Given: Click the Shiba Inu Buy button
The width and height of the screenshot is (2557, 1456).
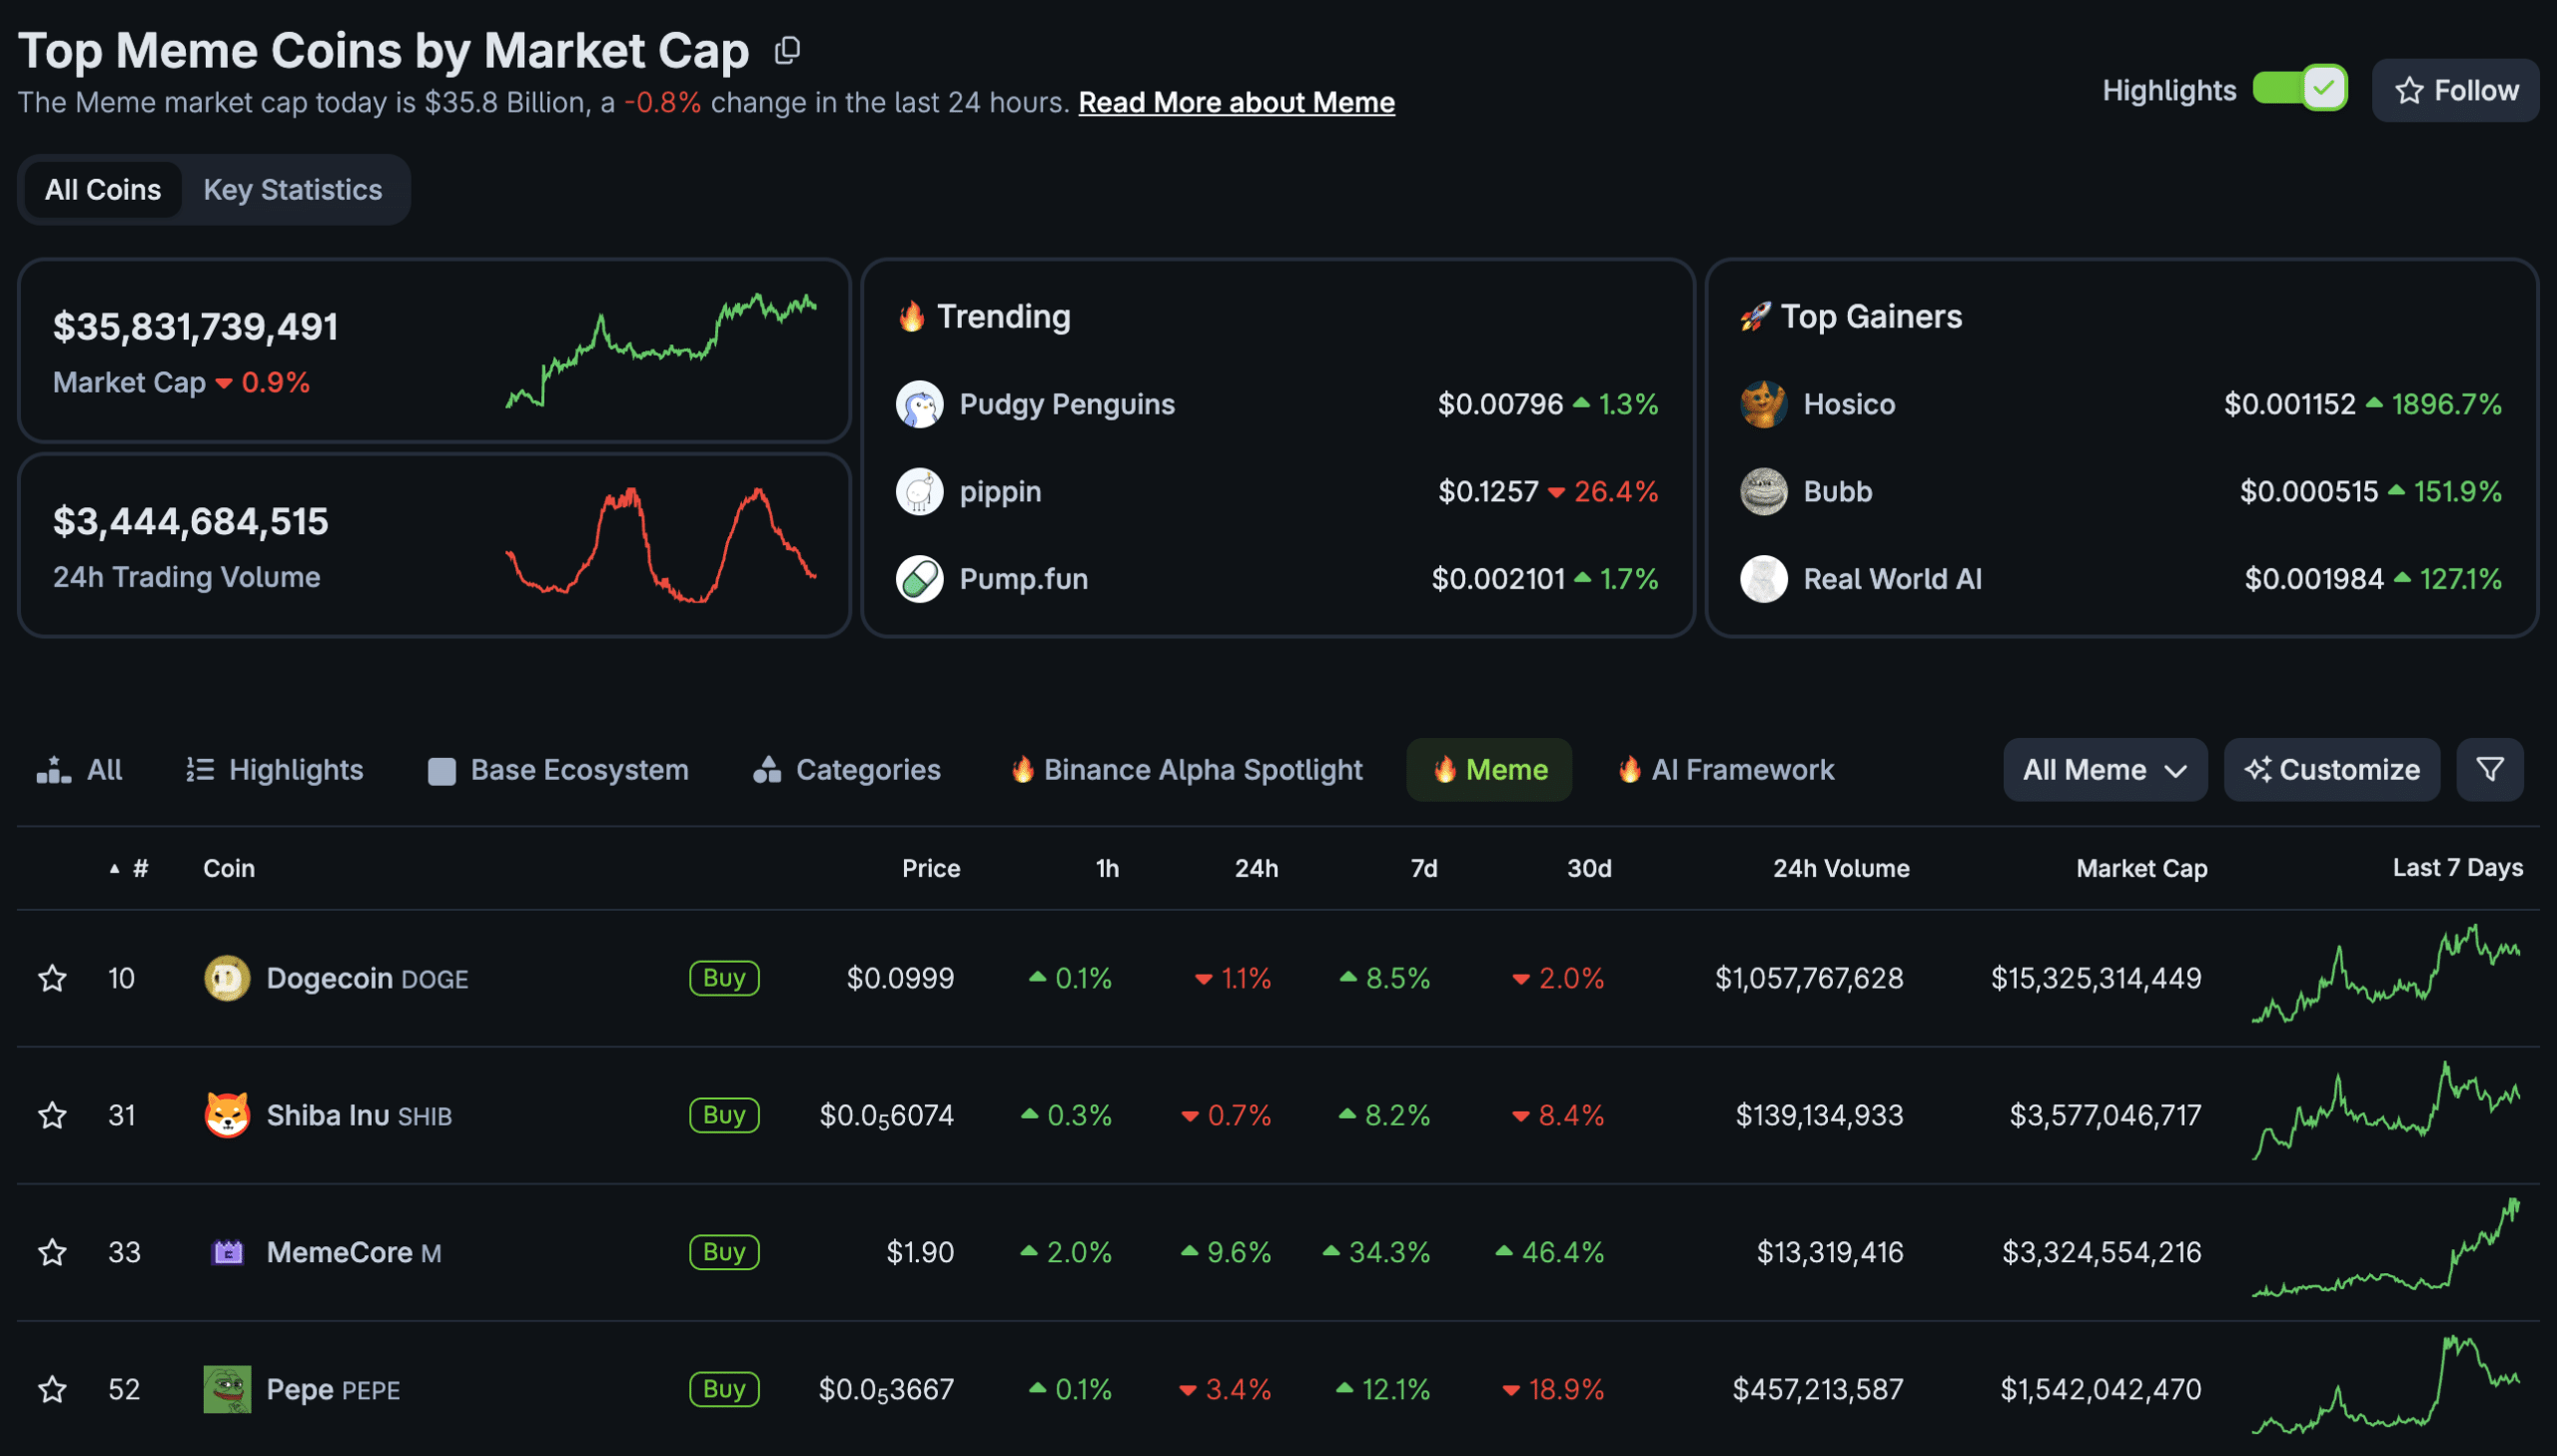Looking at the screenshot, I should click(x=723, y=1114).
